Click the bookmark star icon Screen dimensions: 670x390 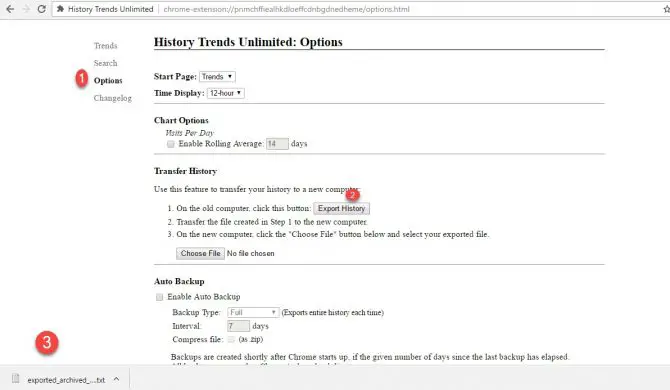tap(667, 9)
